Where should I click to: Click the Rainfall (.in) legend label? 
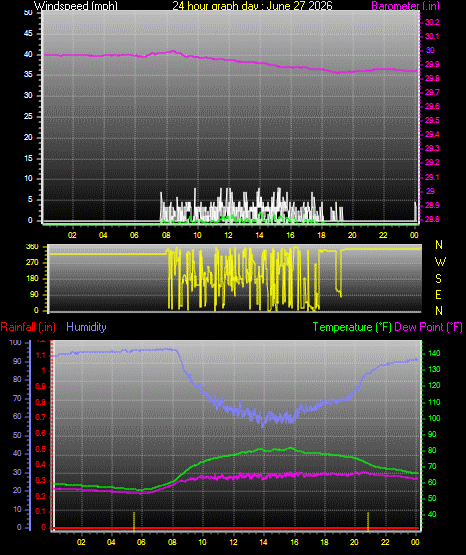[x=28, y=327]
